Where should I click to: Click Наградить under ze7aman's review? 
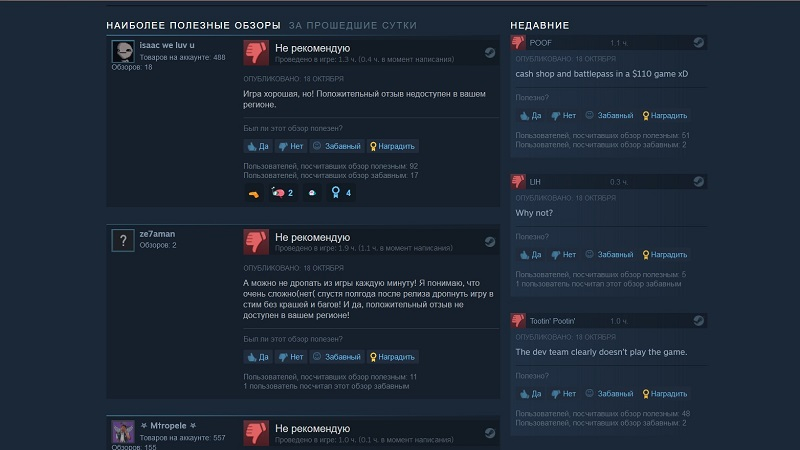click(392, 357)
